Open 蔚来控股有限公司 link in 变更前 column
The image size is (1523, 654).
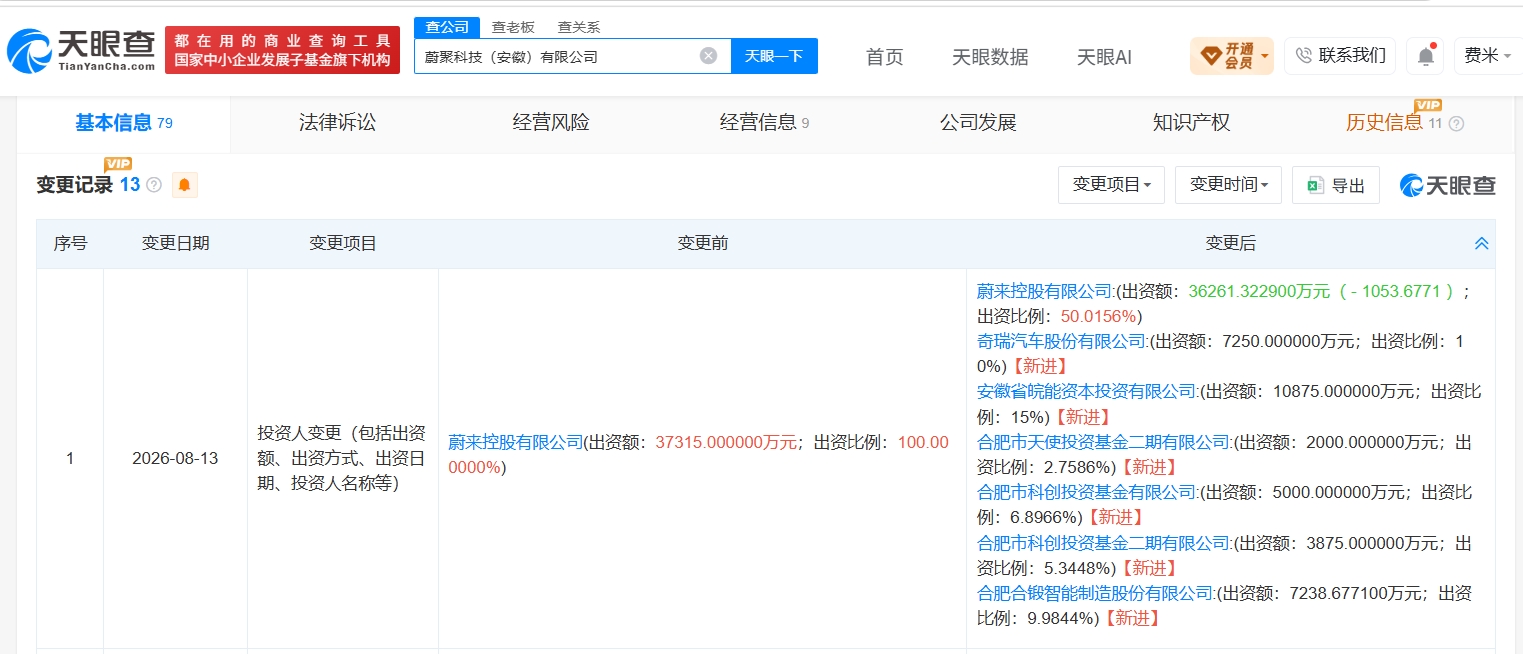[x=515, y=442]
